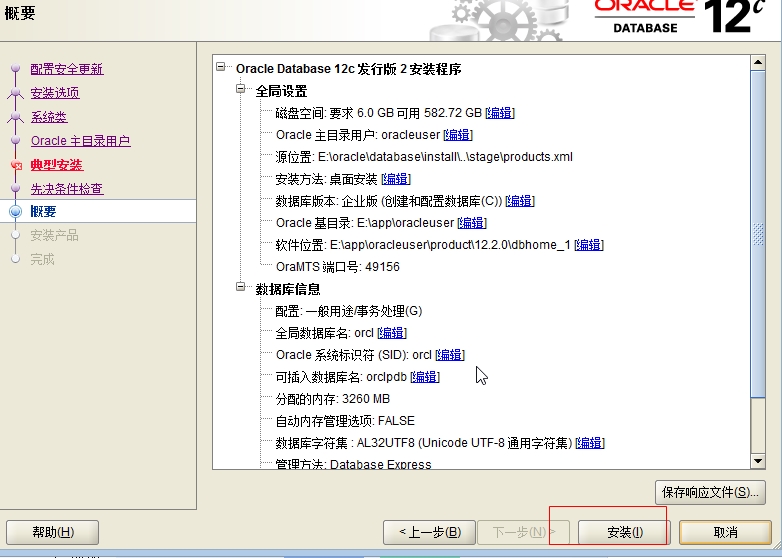Open 系统类 step in sidebar
Viewport: 782px width, 558px height.
point(49,117)
